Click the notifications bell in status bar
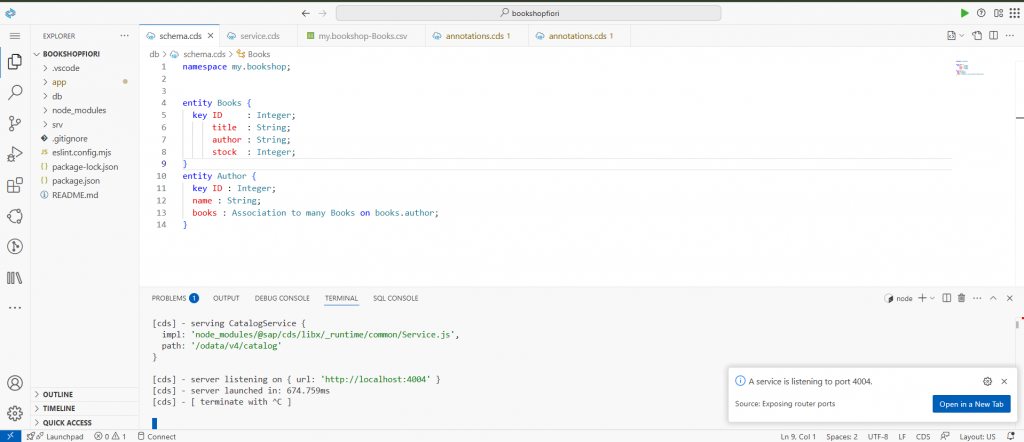This screenshot has width=1024, height=442. click(1011, 436)
